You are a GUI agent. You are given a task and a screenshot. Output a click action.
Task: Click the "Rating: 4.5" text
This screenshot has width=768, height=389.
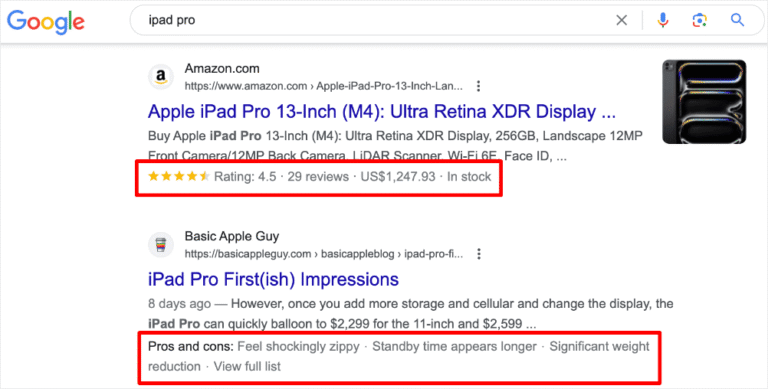click(245, 176)
